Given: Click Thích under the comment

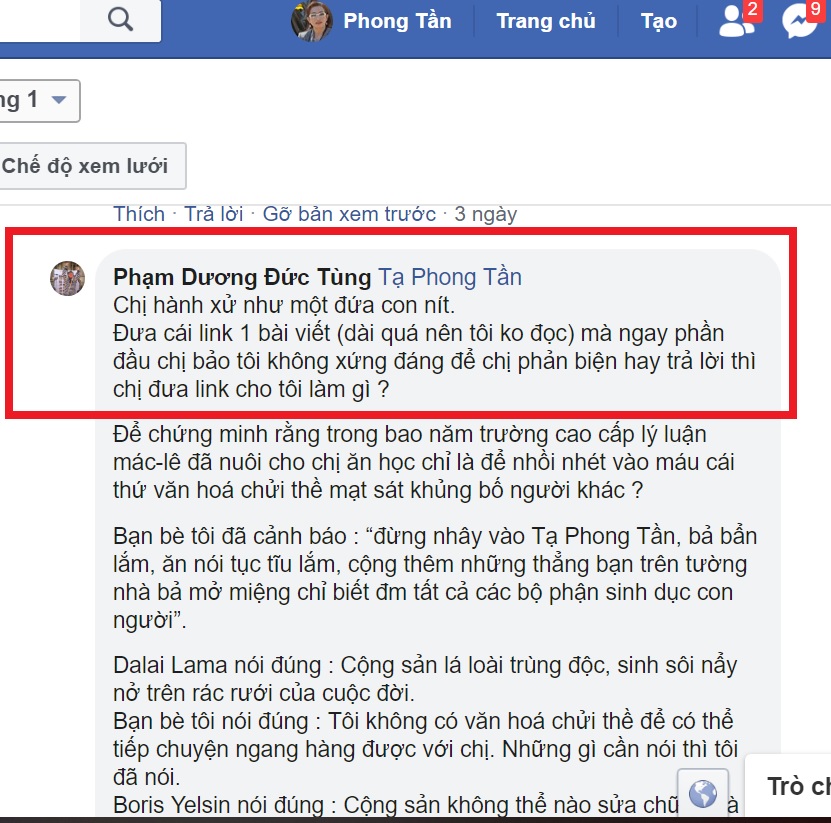Looking at the screenshot, I should [139, 214].
